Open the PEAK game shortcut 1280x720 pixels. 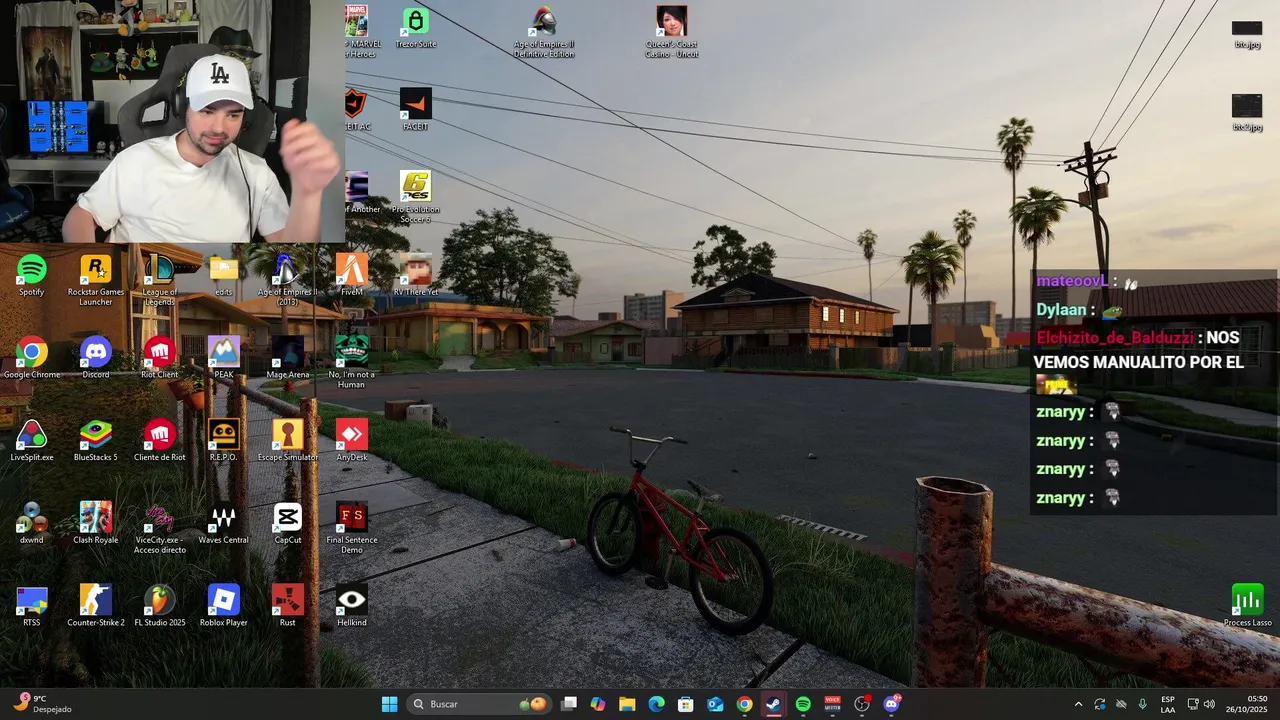(x=223, y=358)
